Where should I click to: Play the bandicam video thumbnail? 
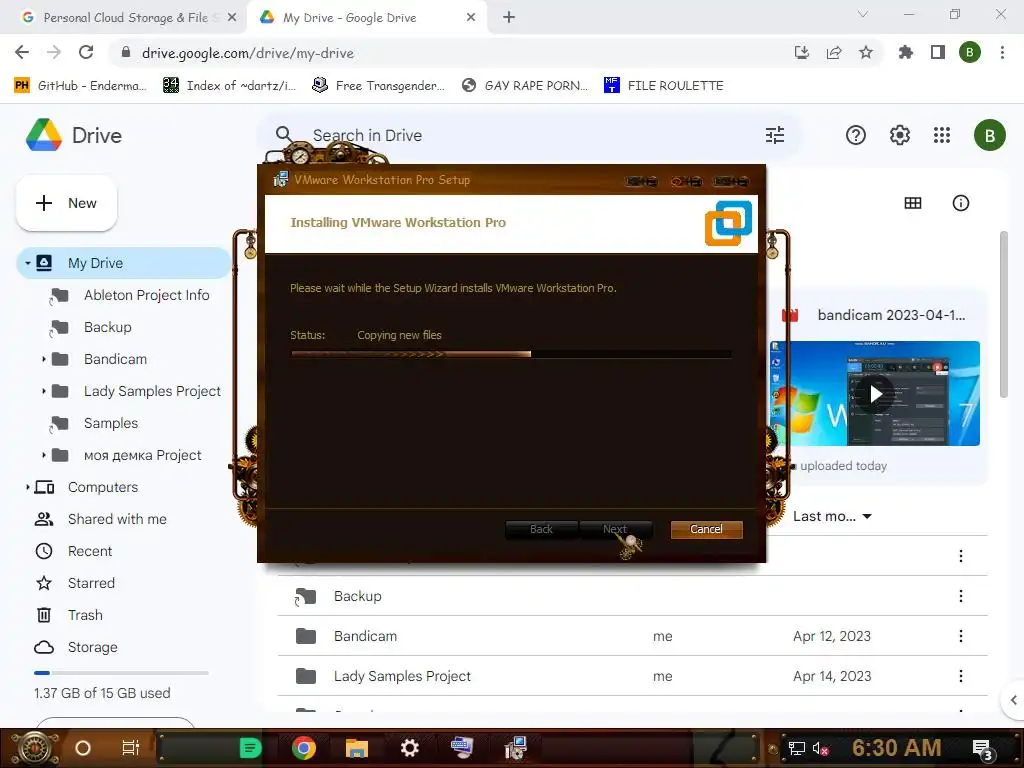875,393
